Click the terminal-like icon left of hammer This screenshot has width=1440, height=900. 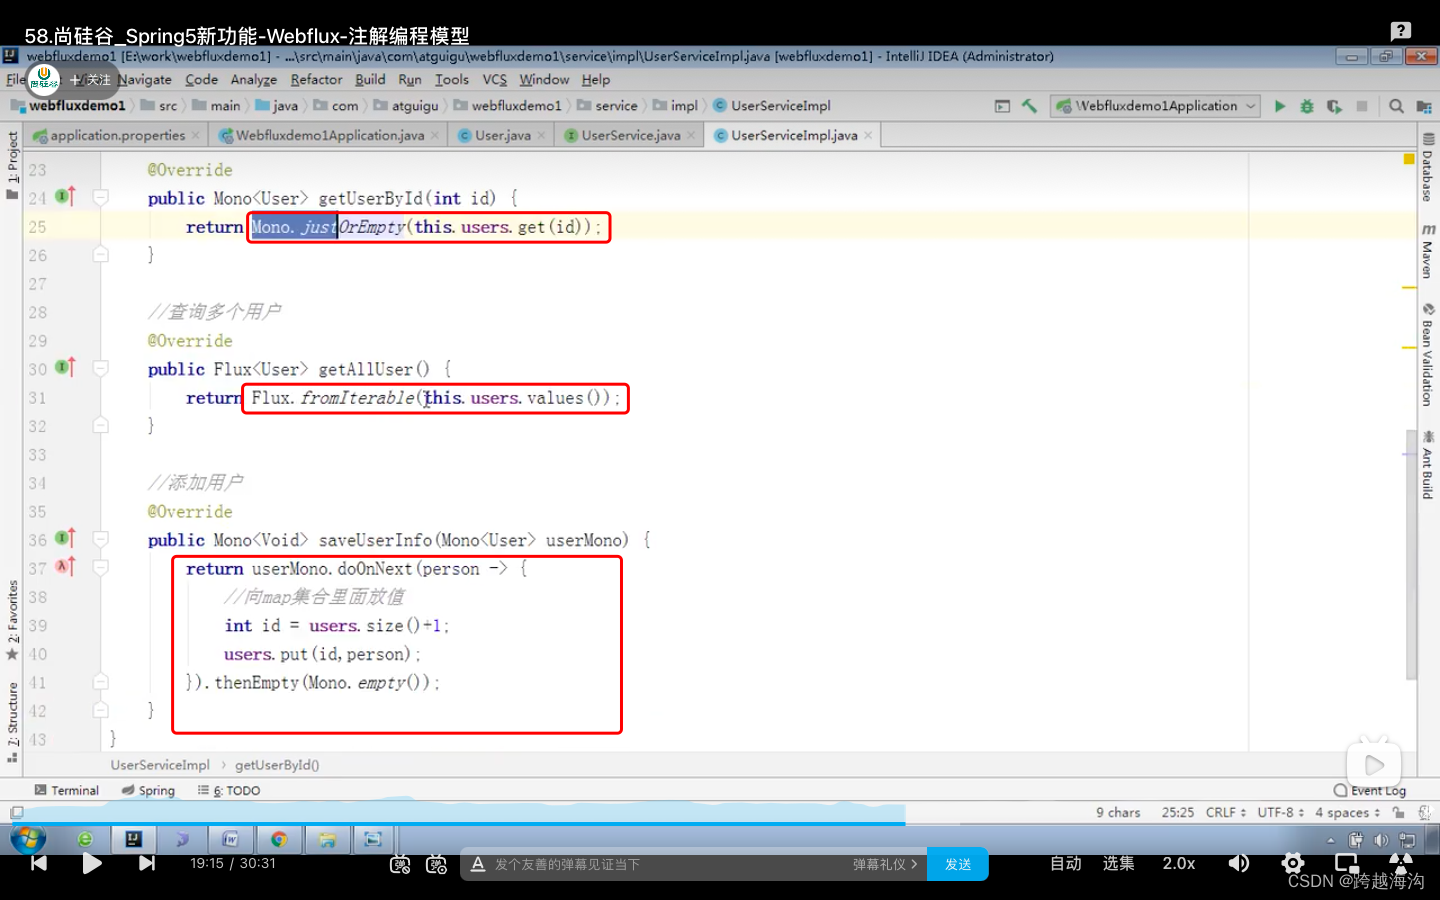coord(1002,106)
